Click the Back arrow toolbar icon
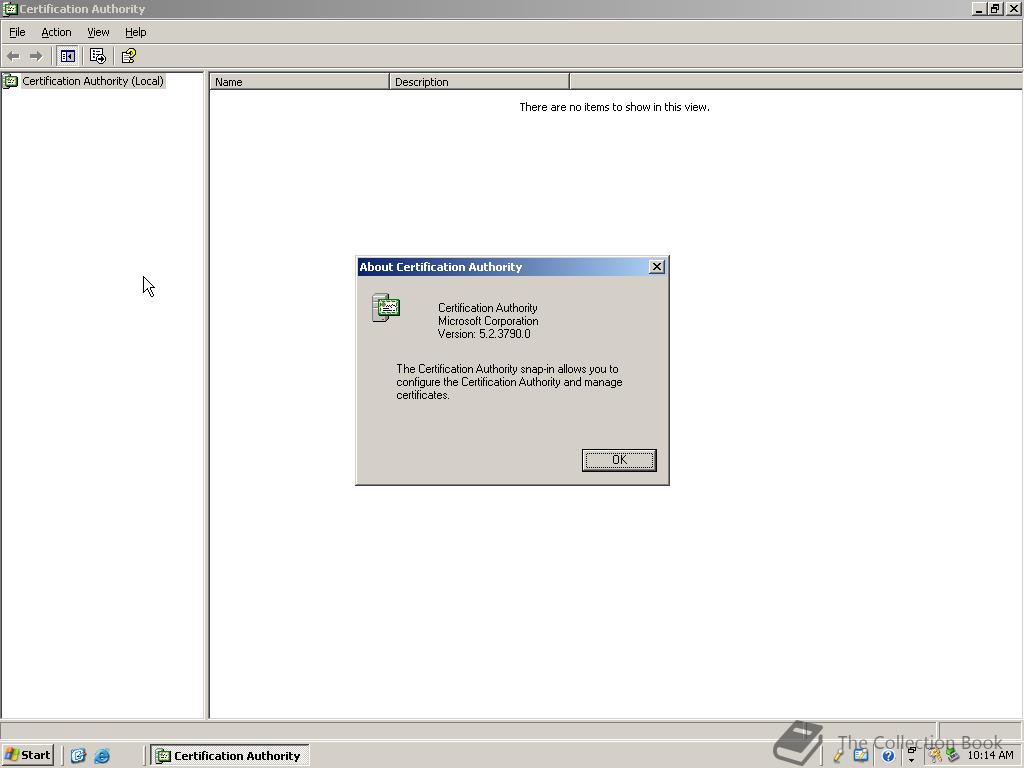Viewport: 1024px width, 768px height. [x=13, y=56]
